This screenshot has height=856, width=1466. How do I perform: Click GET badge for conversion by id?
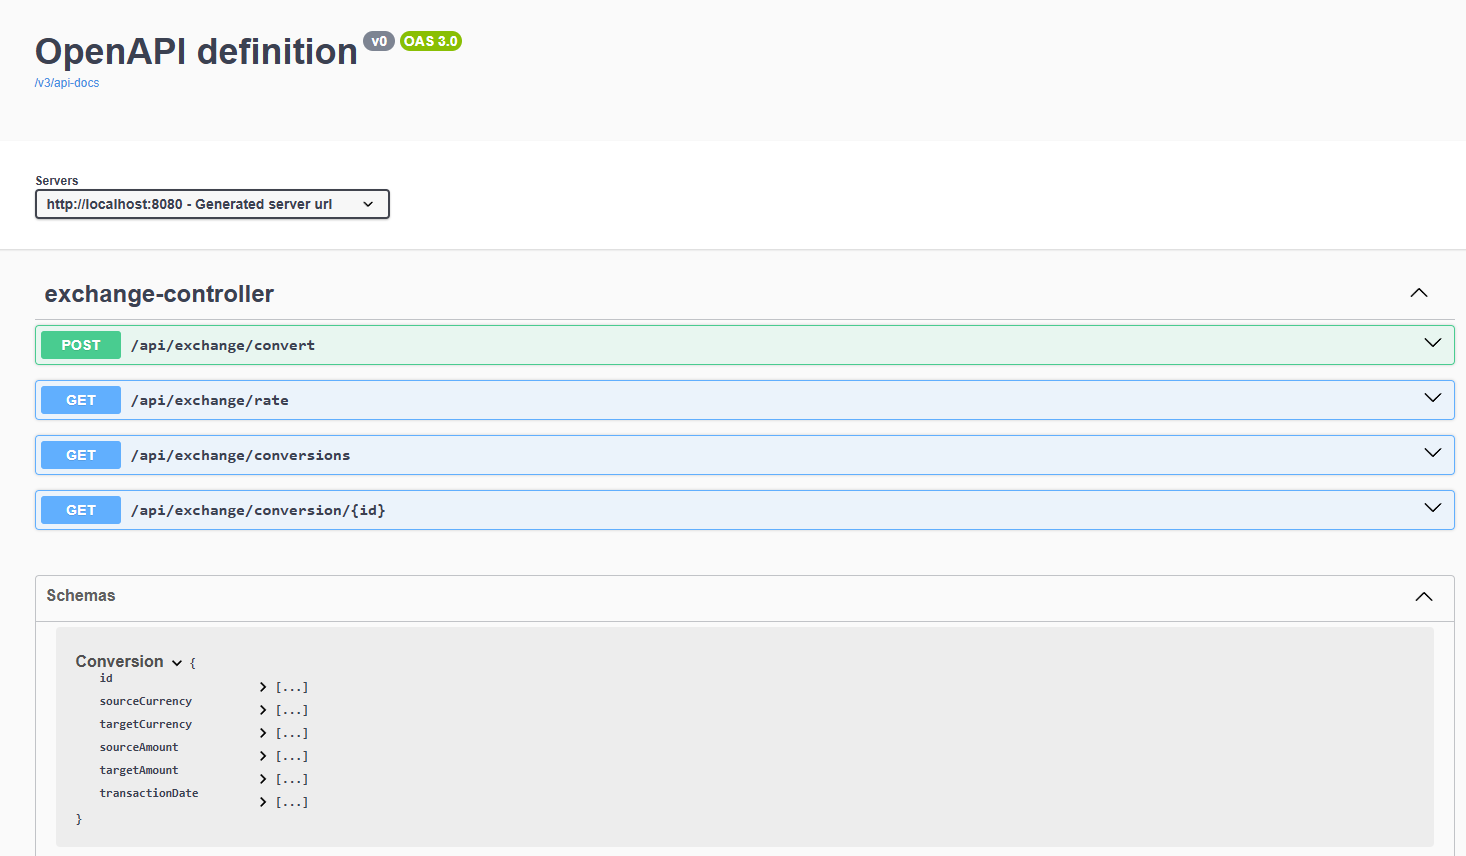(81, 510)
